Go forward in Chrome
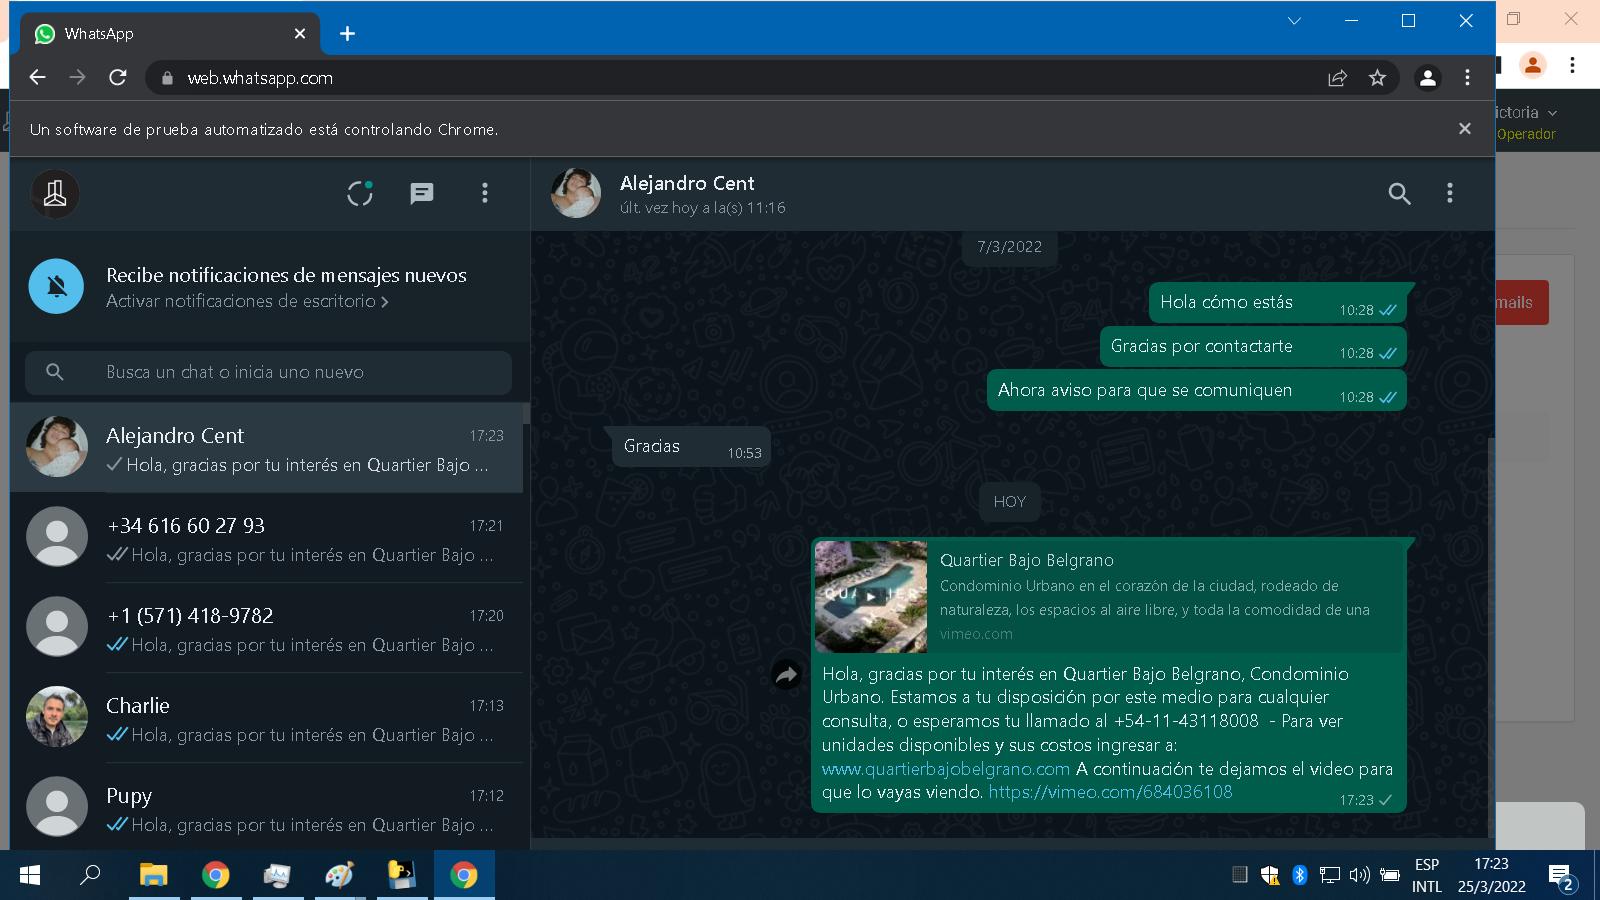This screenshot has height=900, width=1600. click(x=77, y=77)
